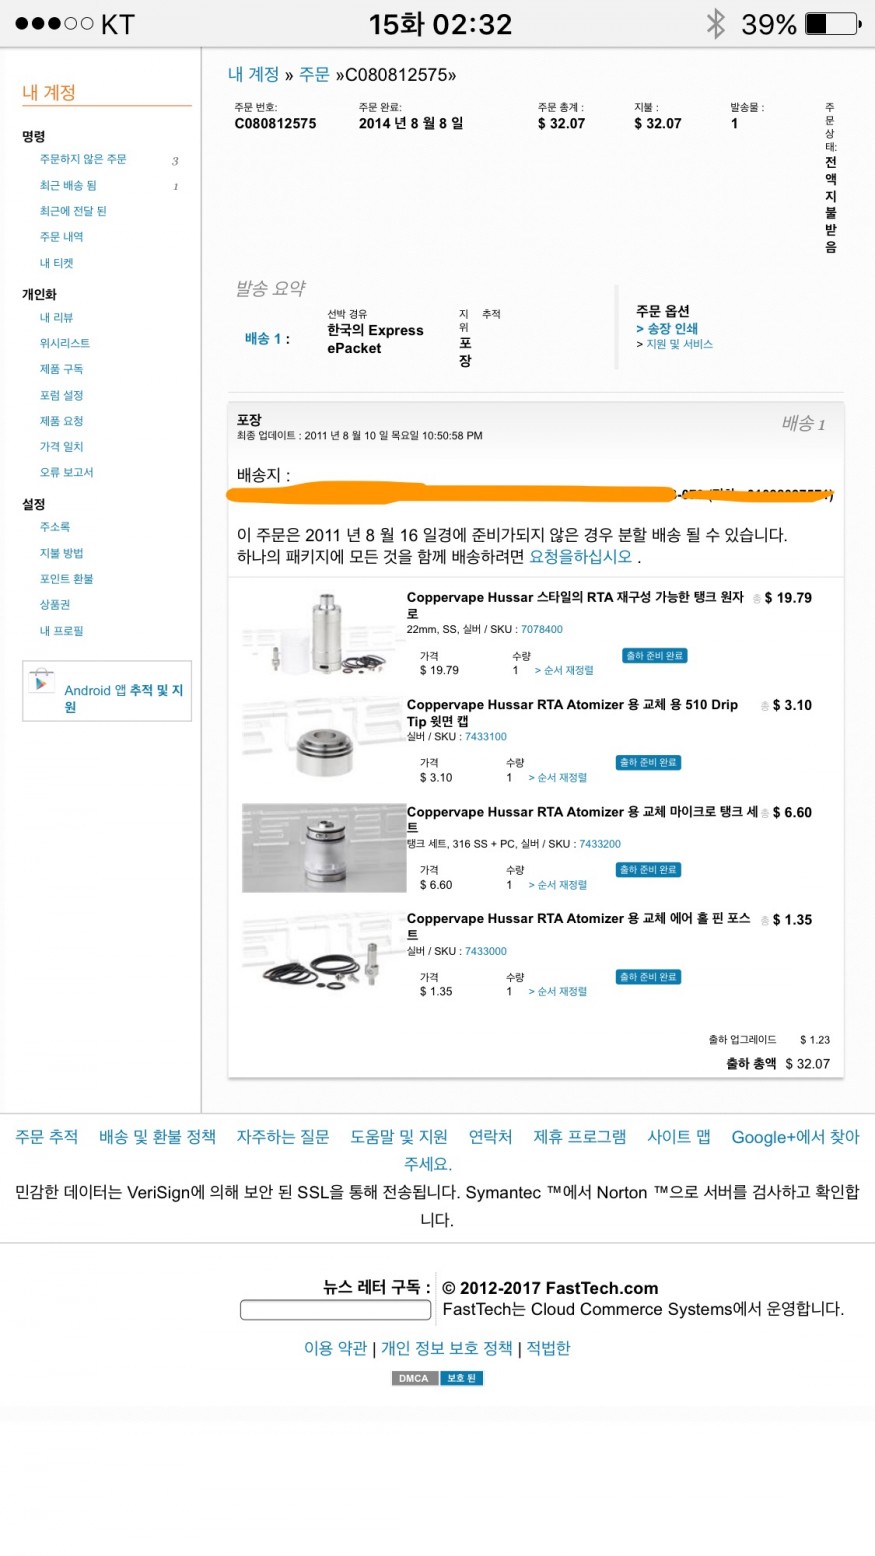Open the Google Play icon in Android app box
The width and height of the screenshot is (875, 1556).
41,682
